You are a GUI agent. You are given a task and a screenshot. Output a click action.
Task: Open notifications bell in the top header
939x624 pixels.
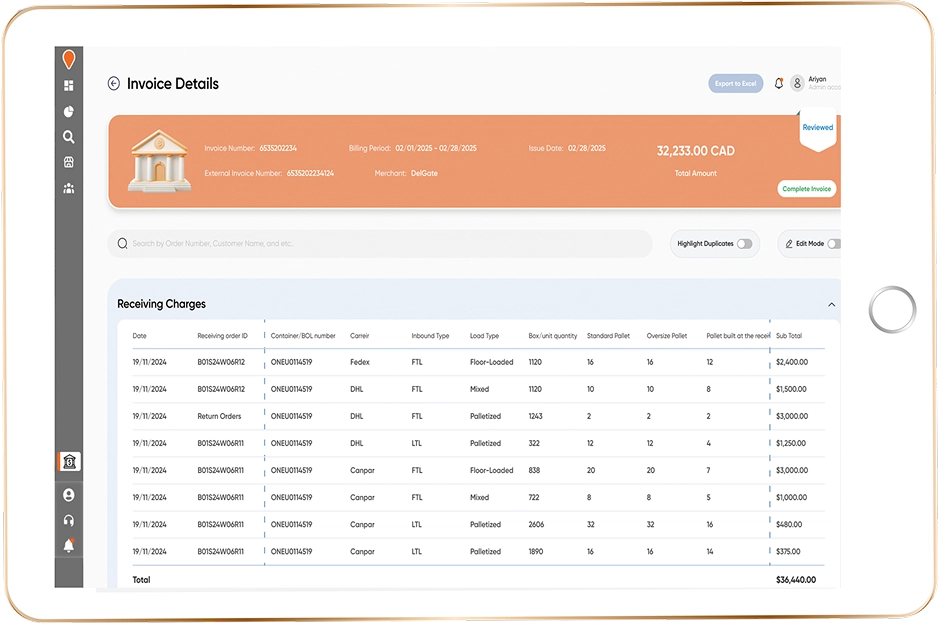(779, 84)
